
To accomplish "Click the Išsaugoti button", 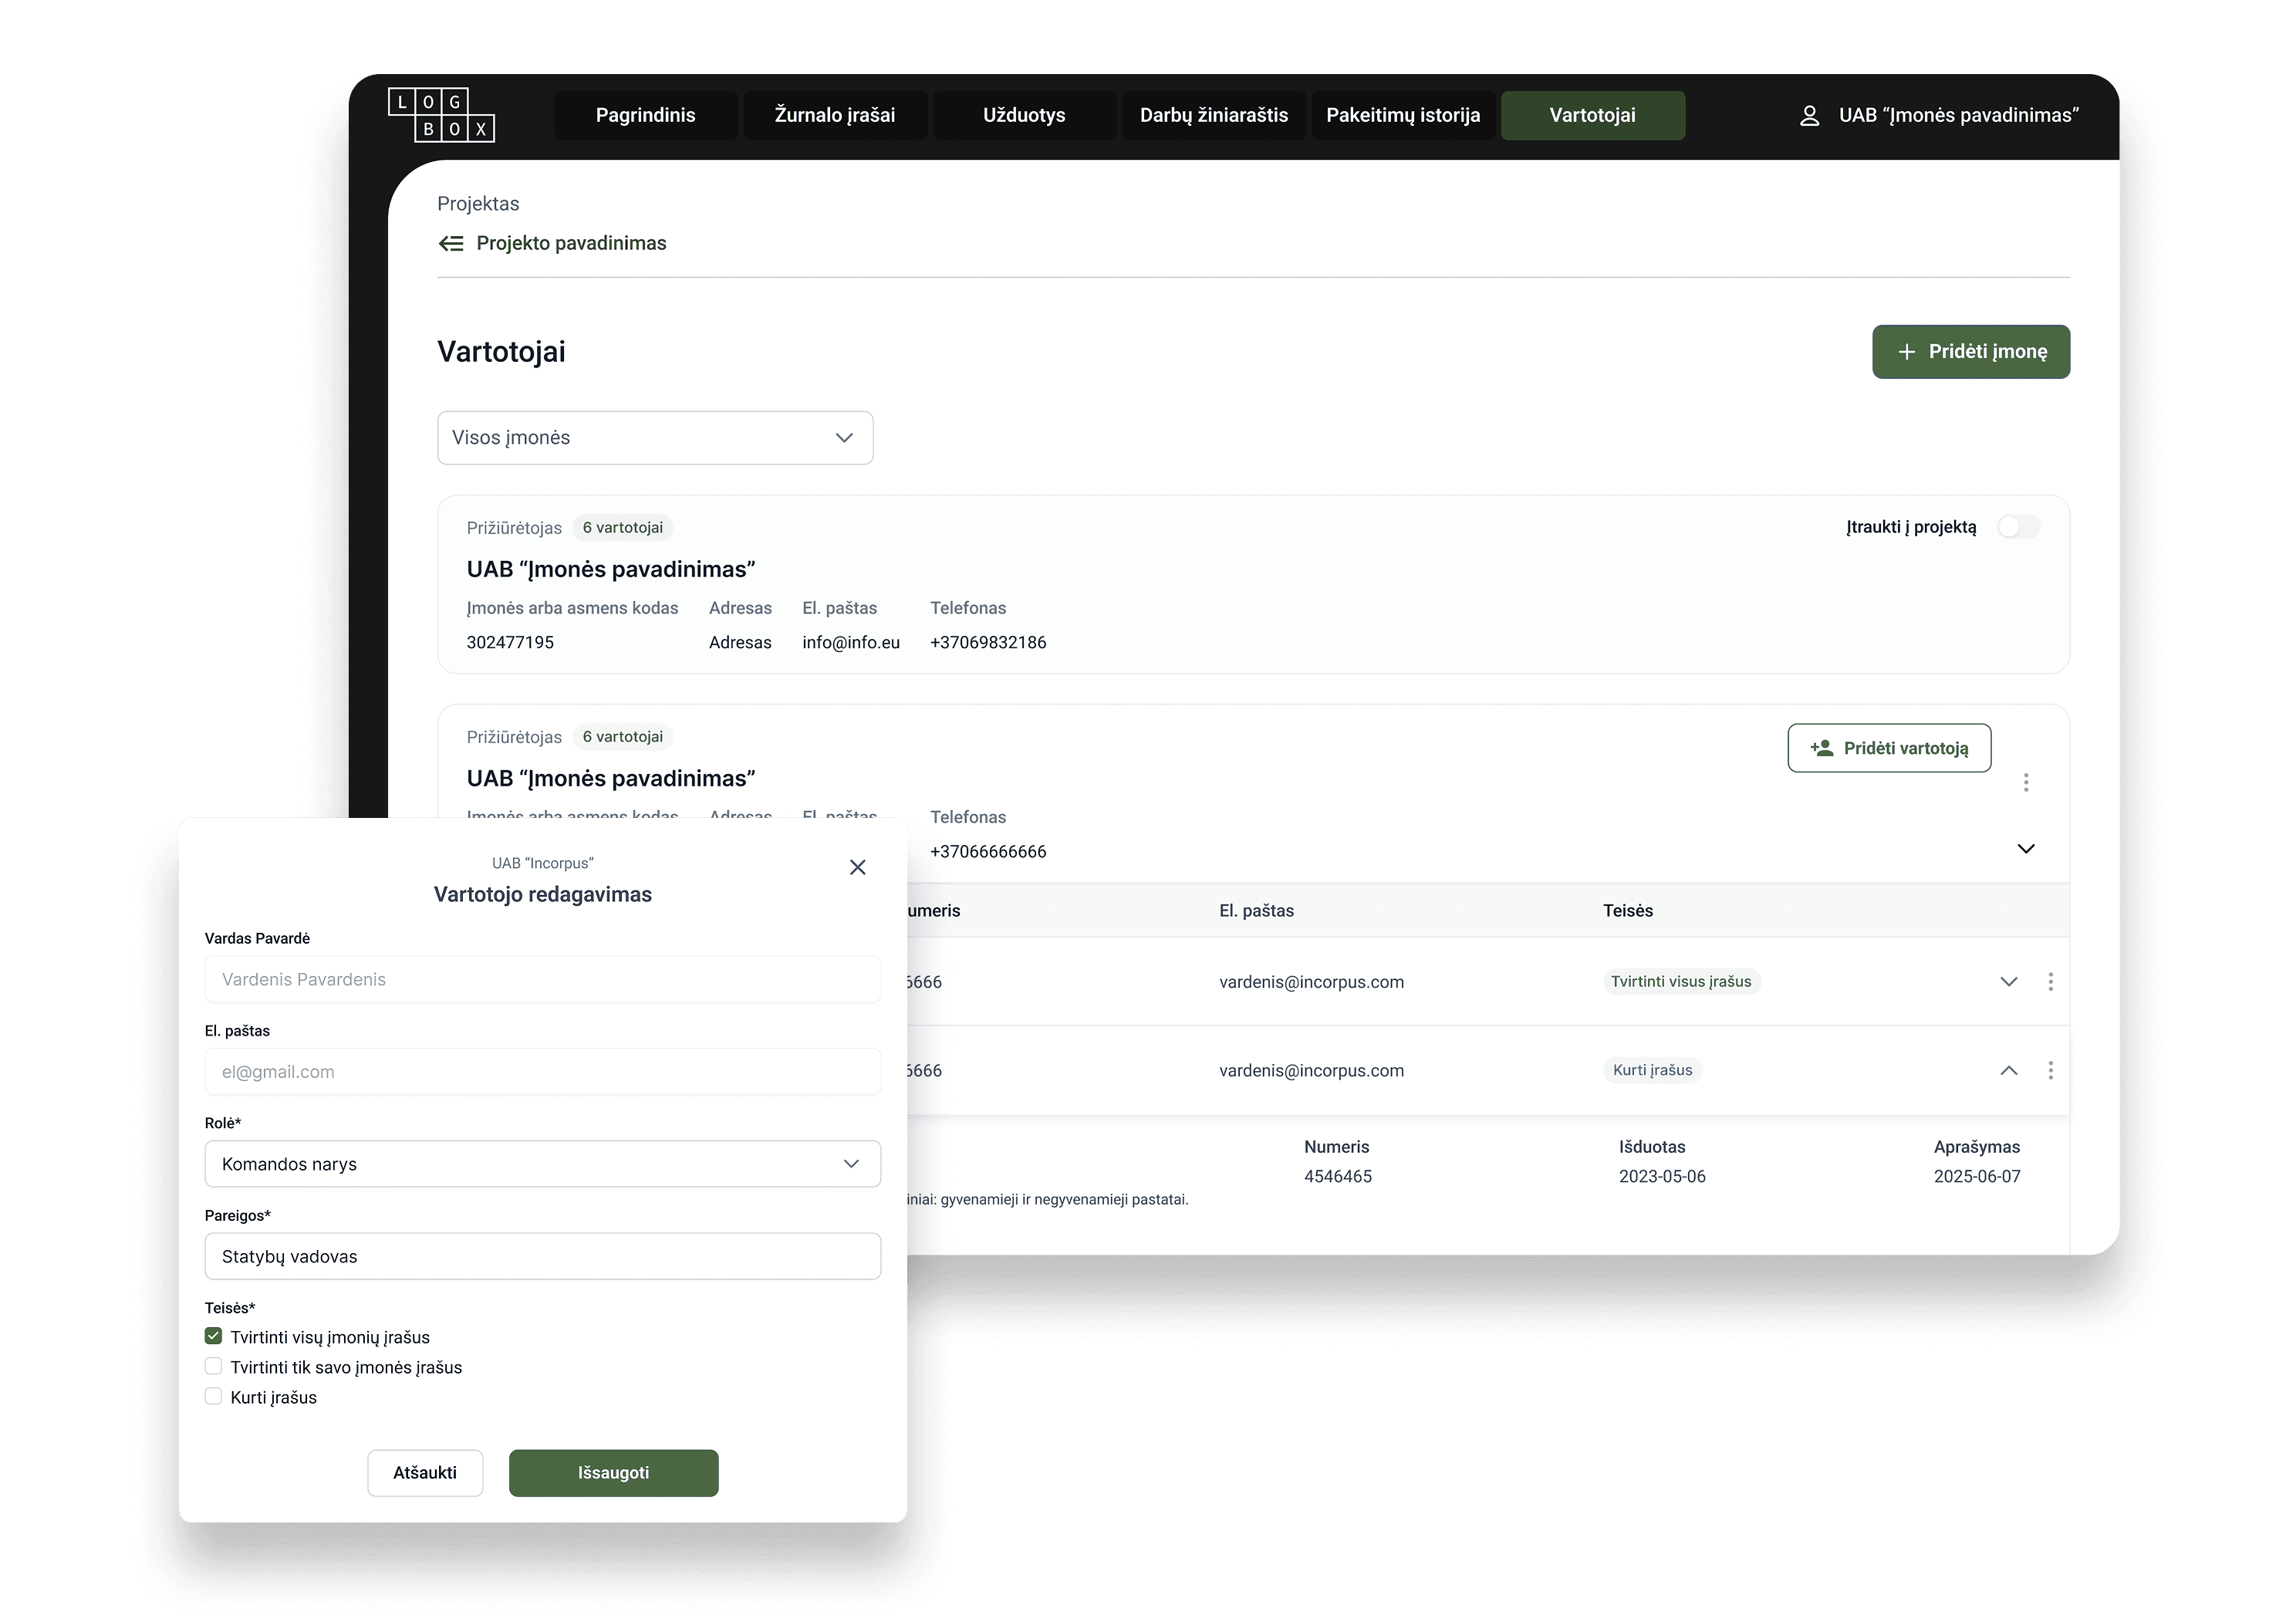I will point(613,1473).
